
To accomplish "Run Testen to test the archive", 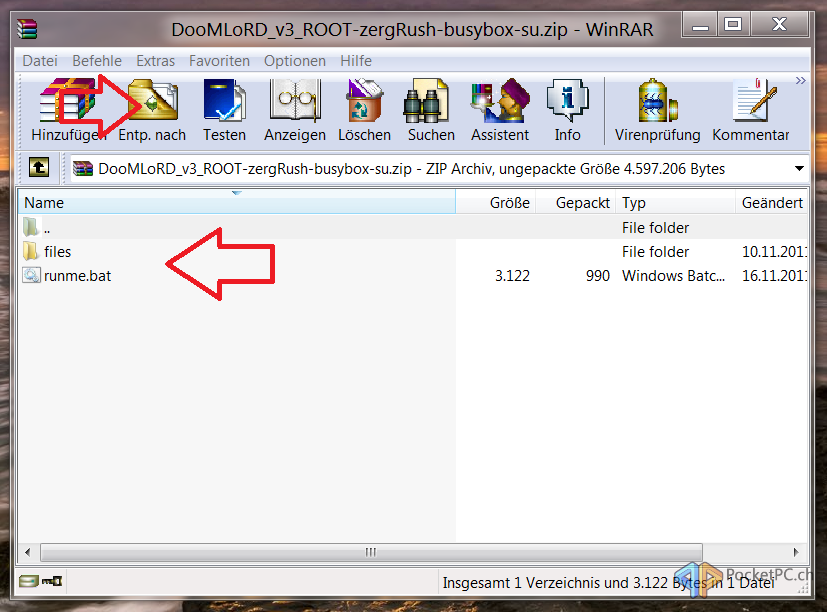I will (224, 110).
